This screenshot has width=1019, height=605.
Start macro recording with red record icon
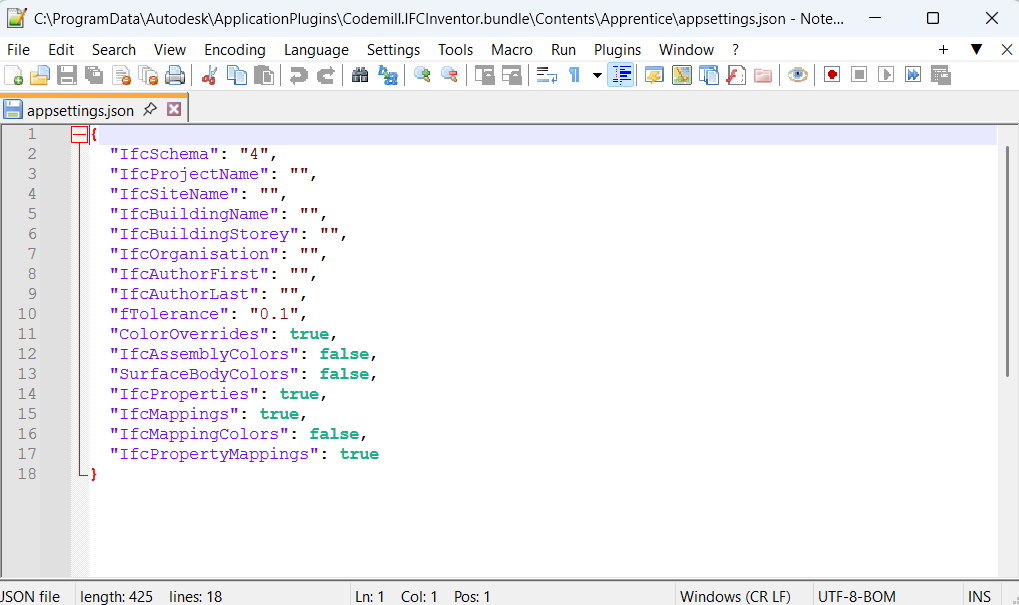coord(832,75)
